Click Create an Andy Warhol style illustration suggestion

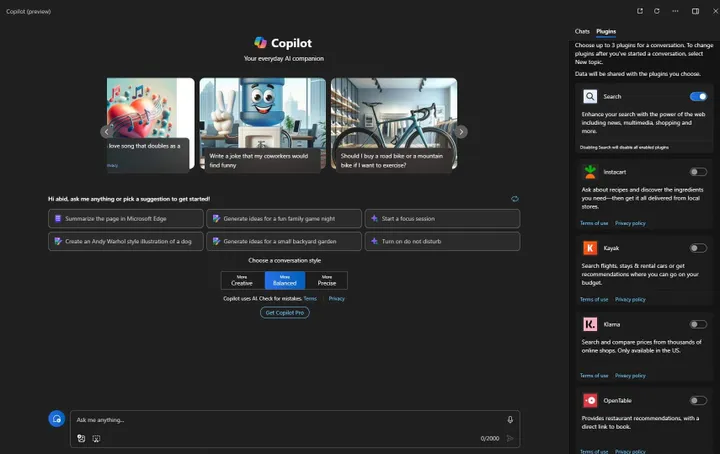pyautogui.click(x=126, y=241)
